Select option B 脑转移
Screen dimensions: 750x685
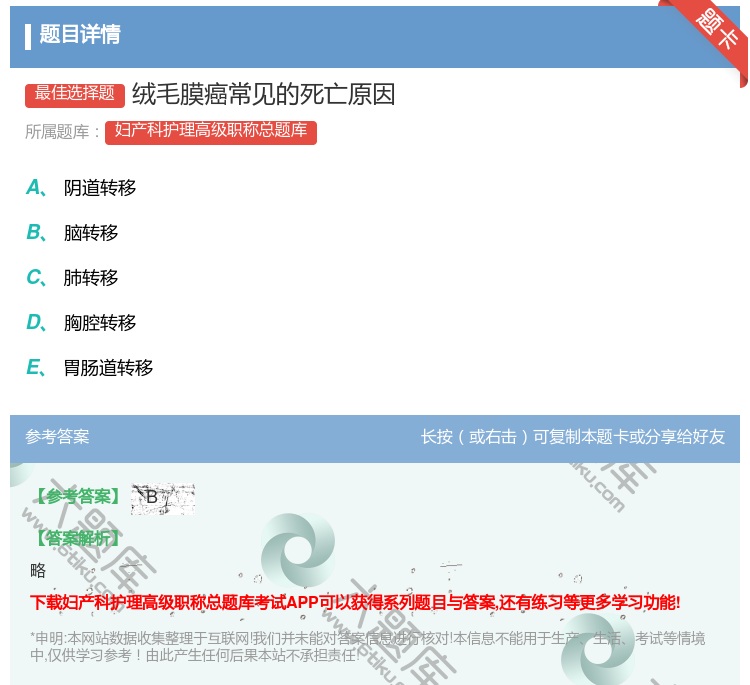tap(72, 232)
